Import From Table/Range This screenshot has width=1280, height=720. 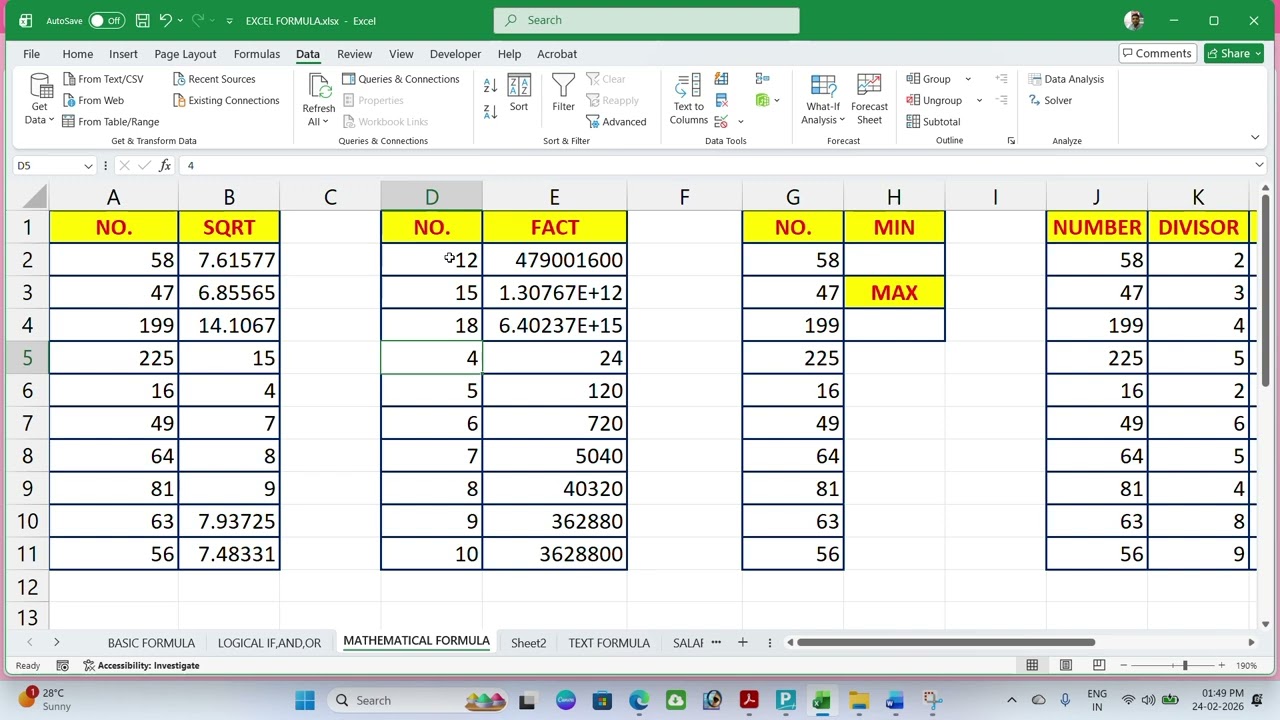110,122
